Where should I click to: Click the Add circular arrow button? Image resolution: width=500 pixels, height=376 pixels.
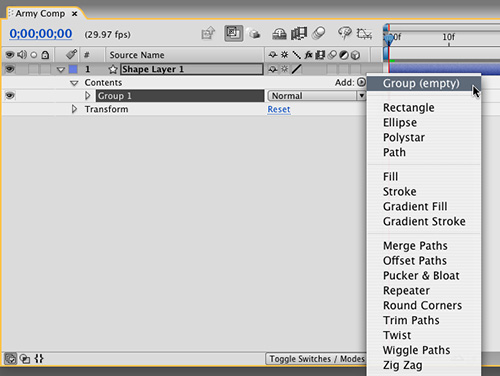(x=361, y=82)
